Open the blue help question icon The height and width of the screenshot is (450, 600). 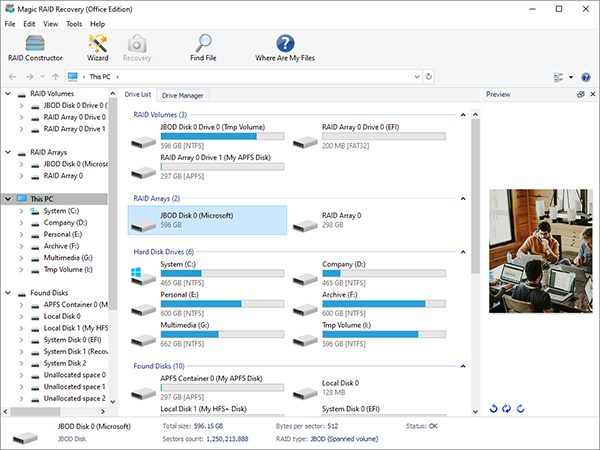585,77
